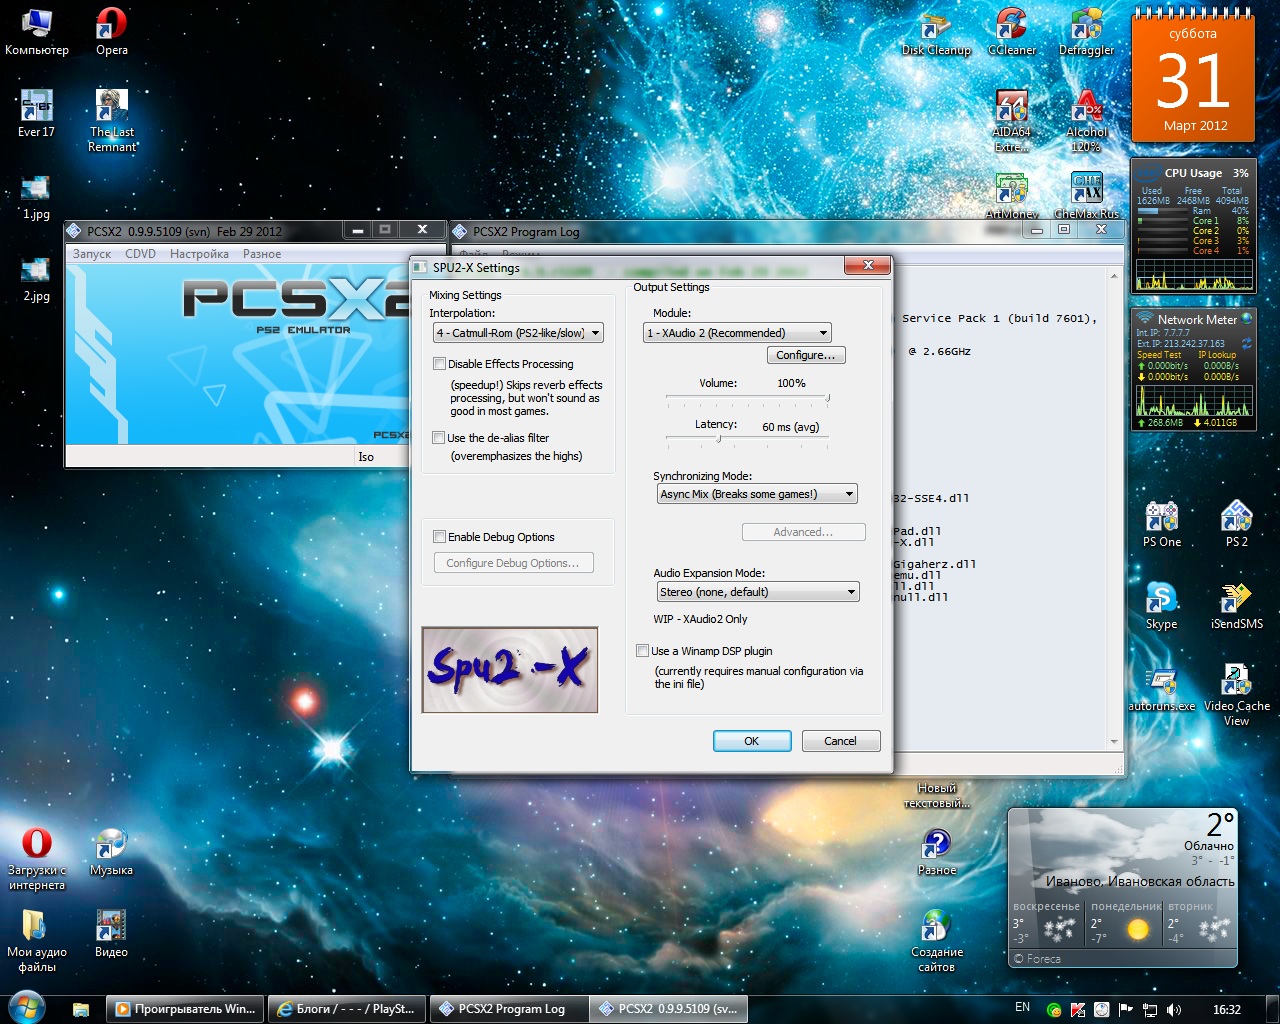Image resolution: width=1280 pixels, height=1024 pixels.
Task: Switch to PCSX2 Program Log taskbar item
Action: coord(509,1009)
